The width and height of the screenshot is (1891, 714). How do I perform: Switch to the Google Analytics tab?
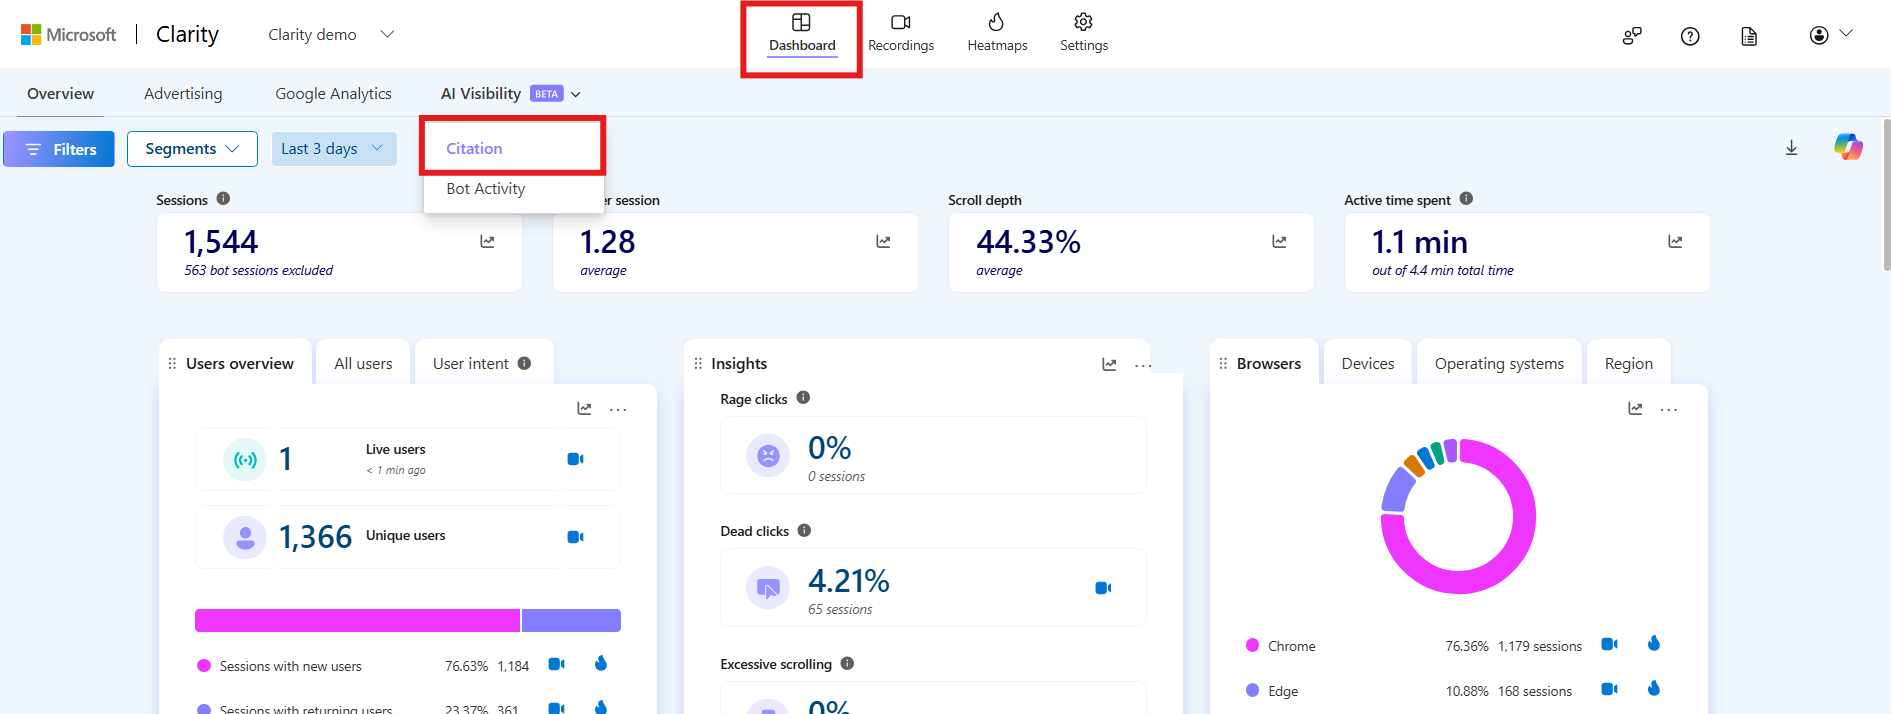click(333, 94)
